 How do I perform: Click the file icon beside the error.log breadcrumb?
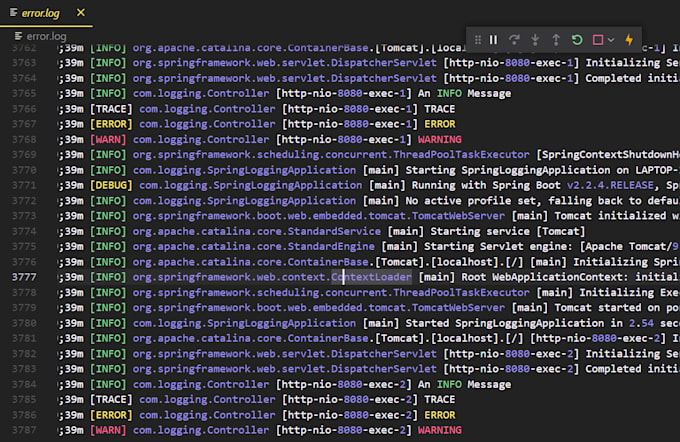tap(18, 36)
